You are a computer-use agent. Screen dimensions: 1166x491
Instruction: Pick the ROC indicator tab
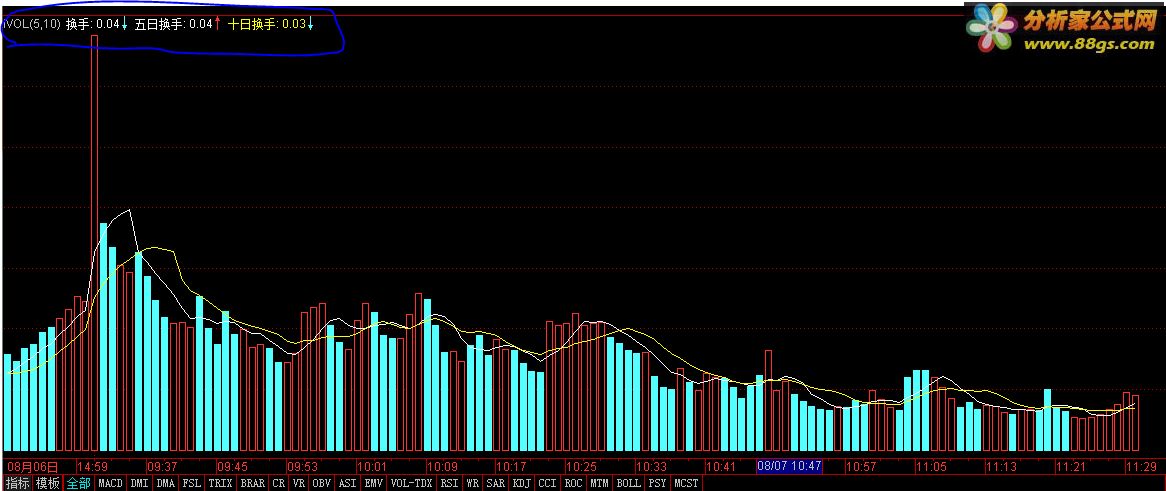573,484
